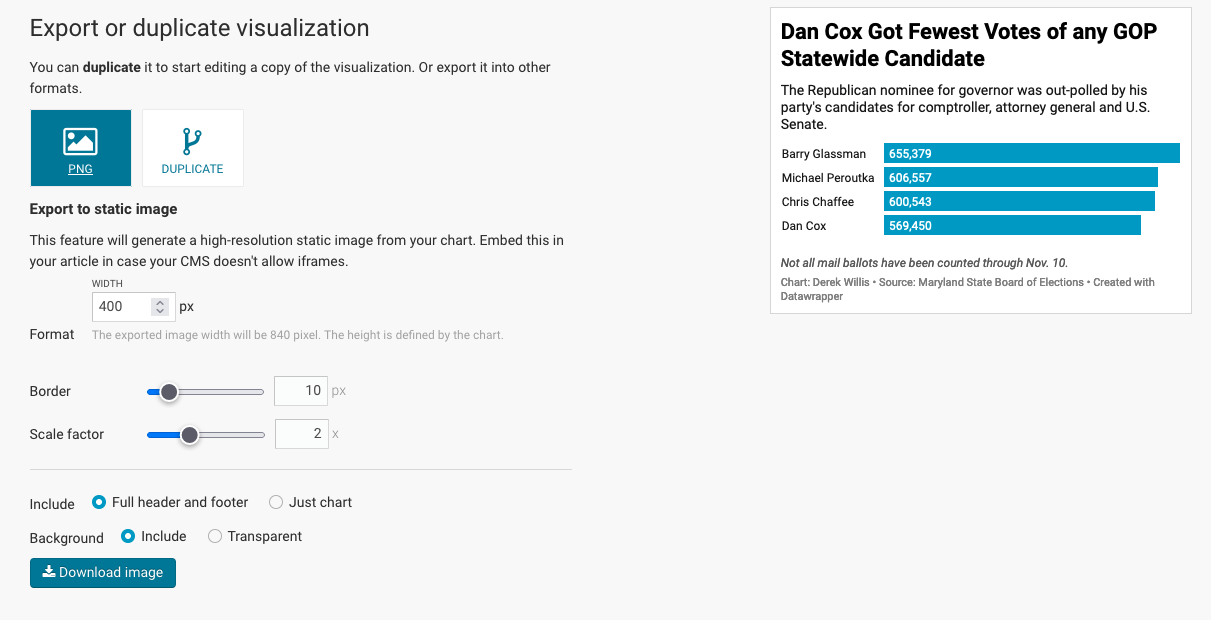Click the chart title about Dan Cox
Image resolution: width=1211 pixels, height=620 pixels.
point(968,45)
